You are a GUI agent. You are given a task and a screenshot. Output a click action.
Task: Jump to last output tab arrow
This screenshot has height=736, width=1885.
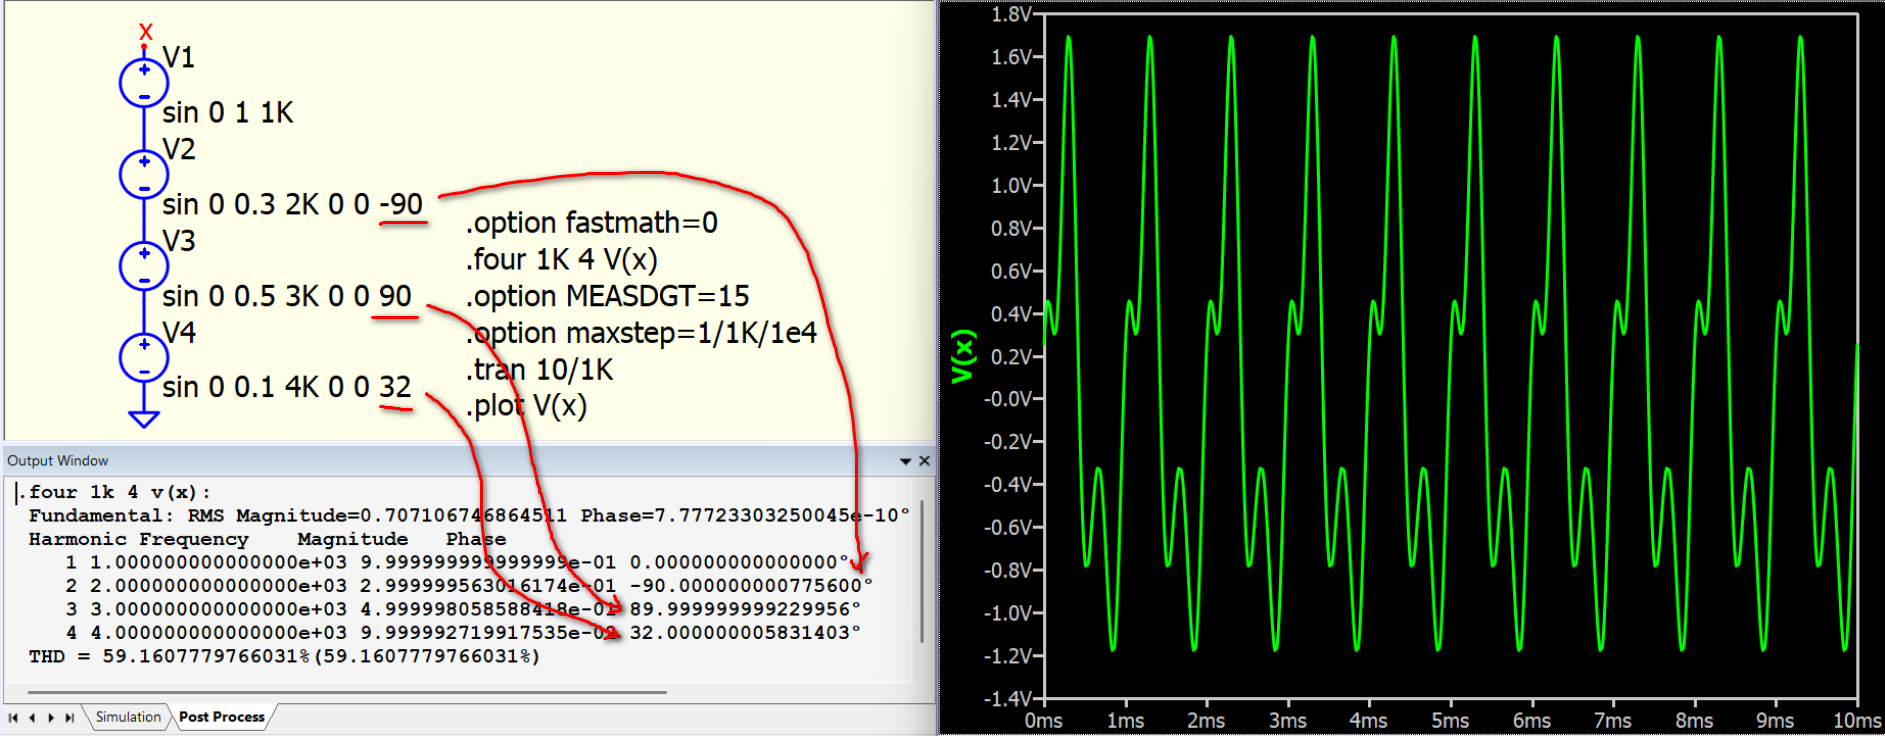pos(69,718)
